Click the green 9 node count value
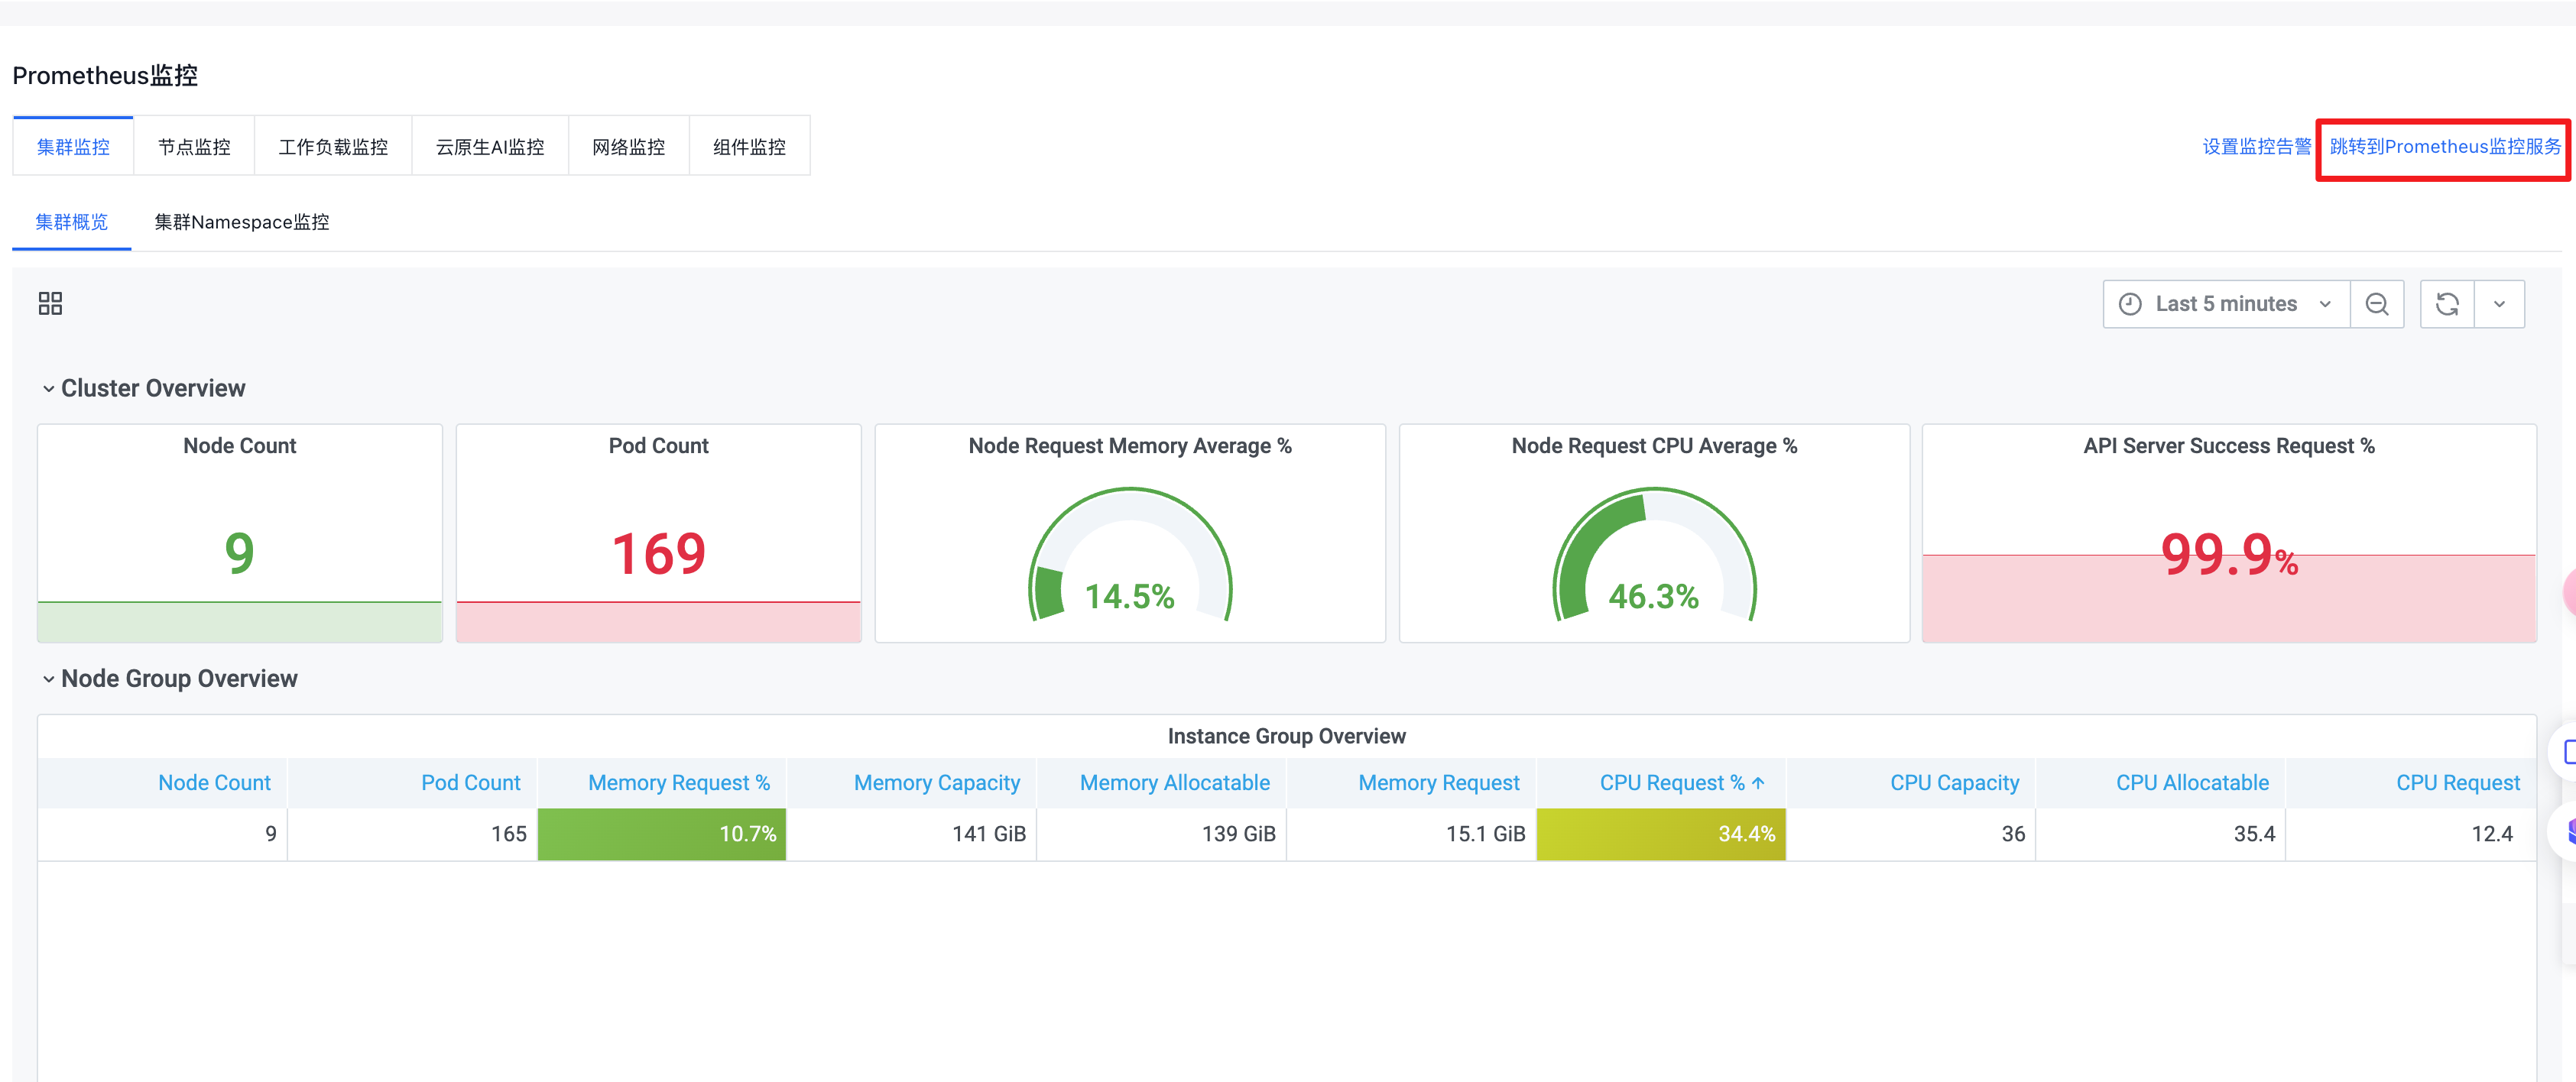Image resolution: width=2576 pixels, height=1082 pixels. click(x=240, y=553)
